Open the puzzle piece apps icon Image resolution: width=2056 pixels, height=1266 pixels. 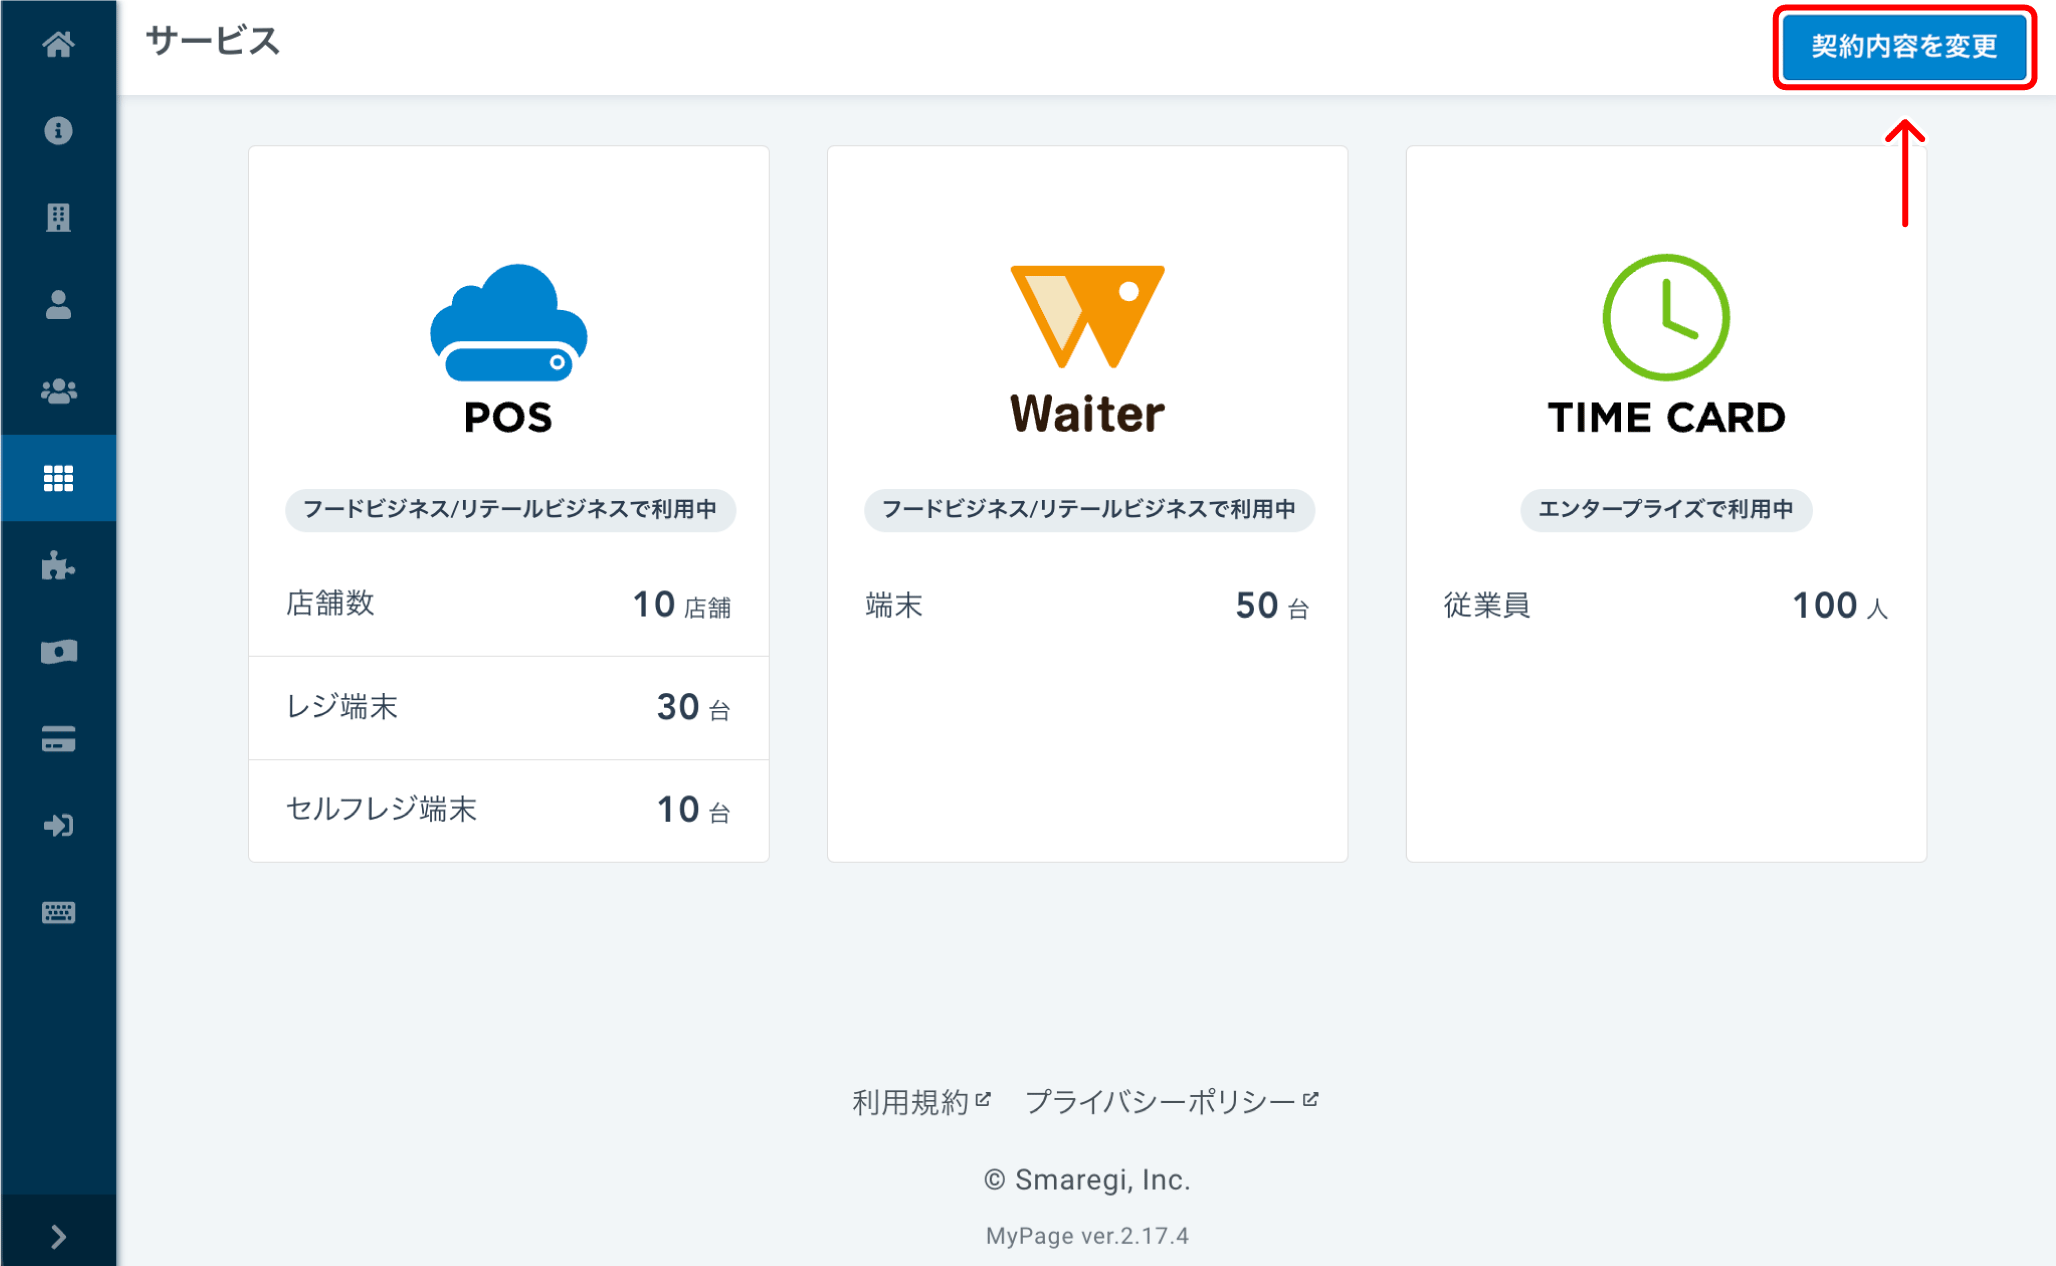pos(58,566)
